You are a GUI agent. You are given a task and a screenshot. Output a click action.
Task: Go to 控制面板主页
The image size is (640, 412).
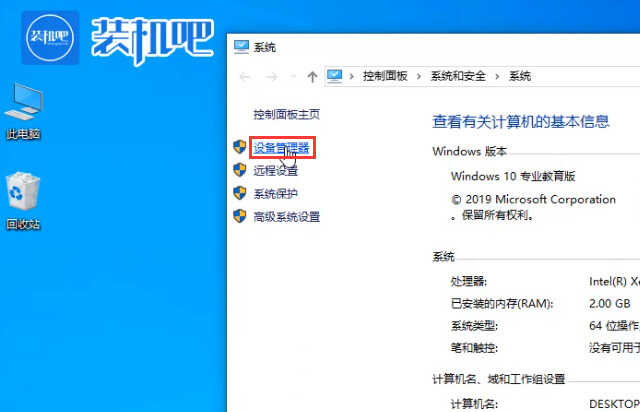point(286,115)
